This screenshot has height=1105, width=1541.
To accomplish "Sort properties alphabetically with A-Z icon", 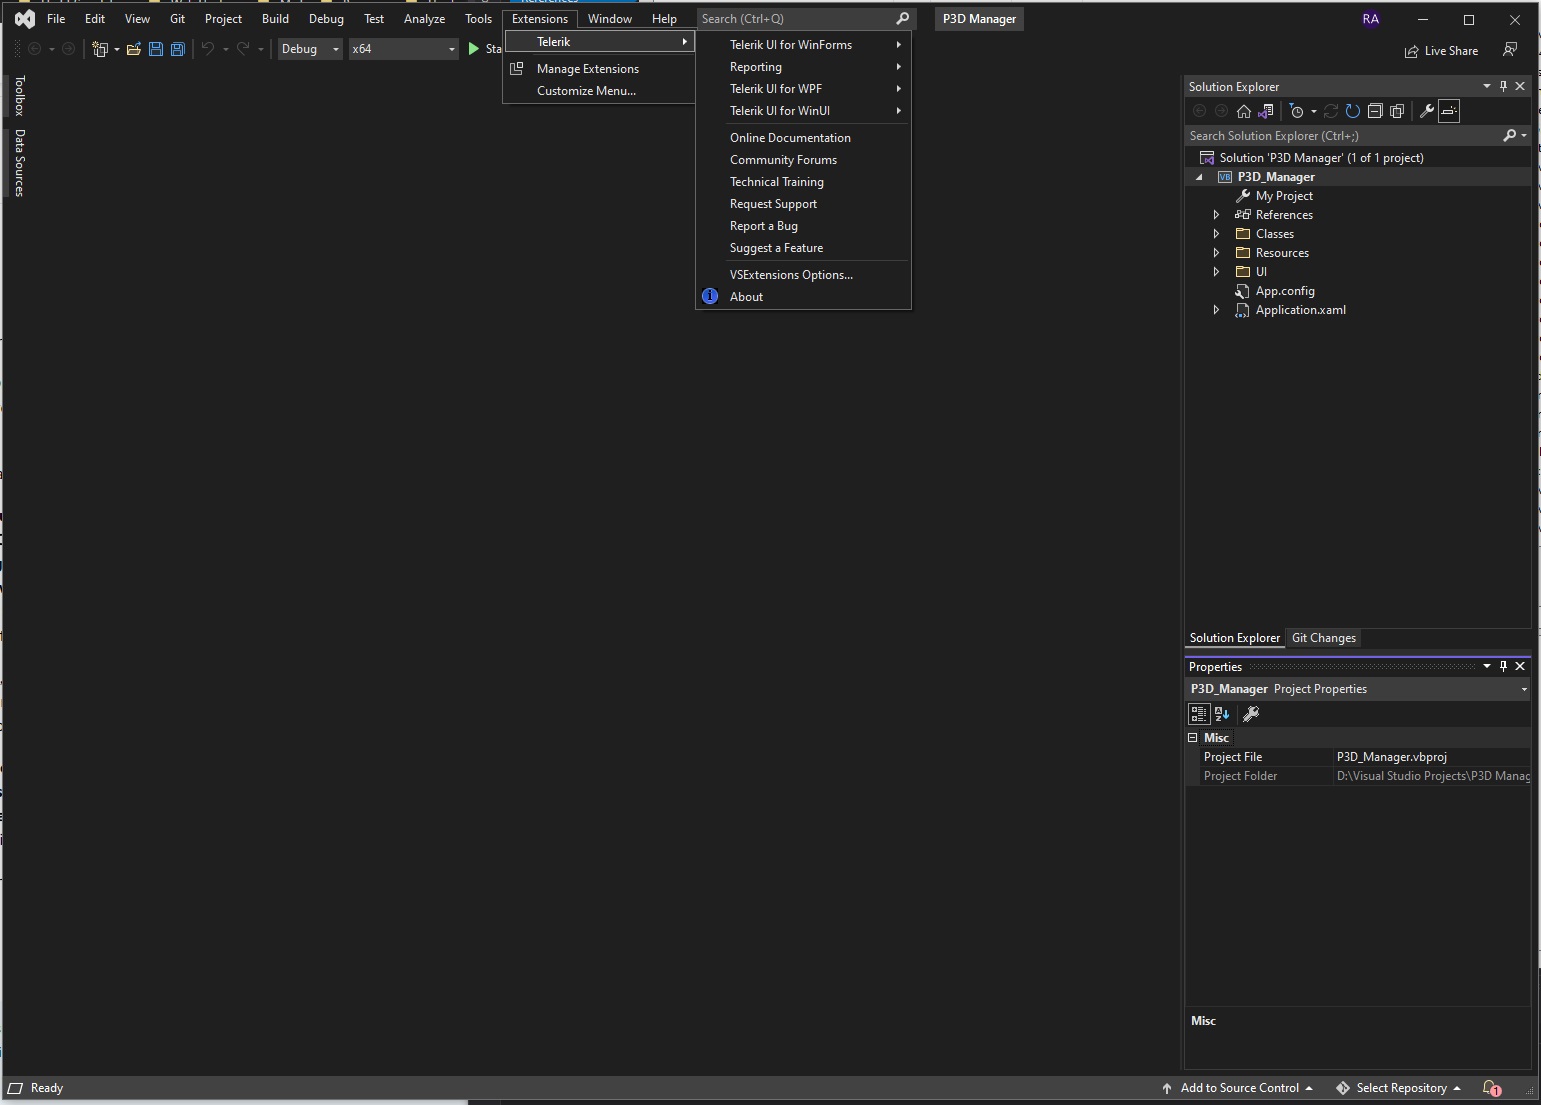I will point(1222,714).
